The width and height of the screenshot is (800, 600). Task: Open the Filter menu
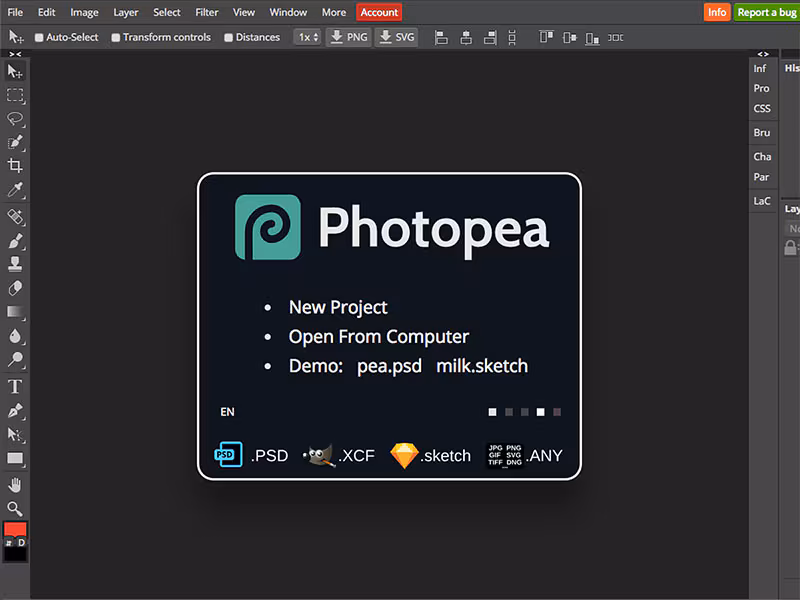tap(207, 12)
